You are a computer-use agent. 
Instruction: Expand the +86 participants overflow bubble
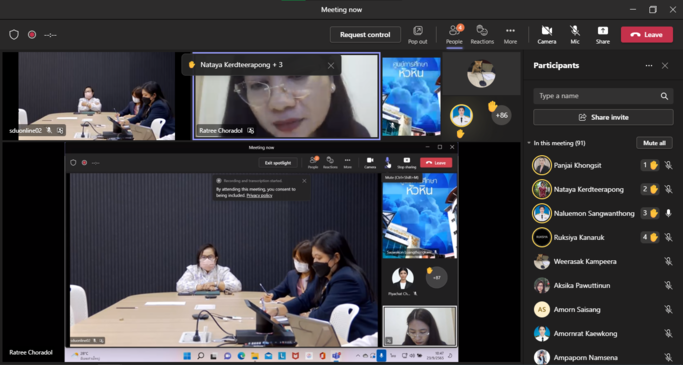[501, 115]
